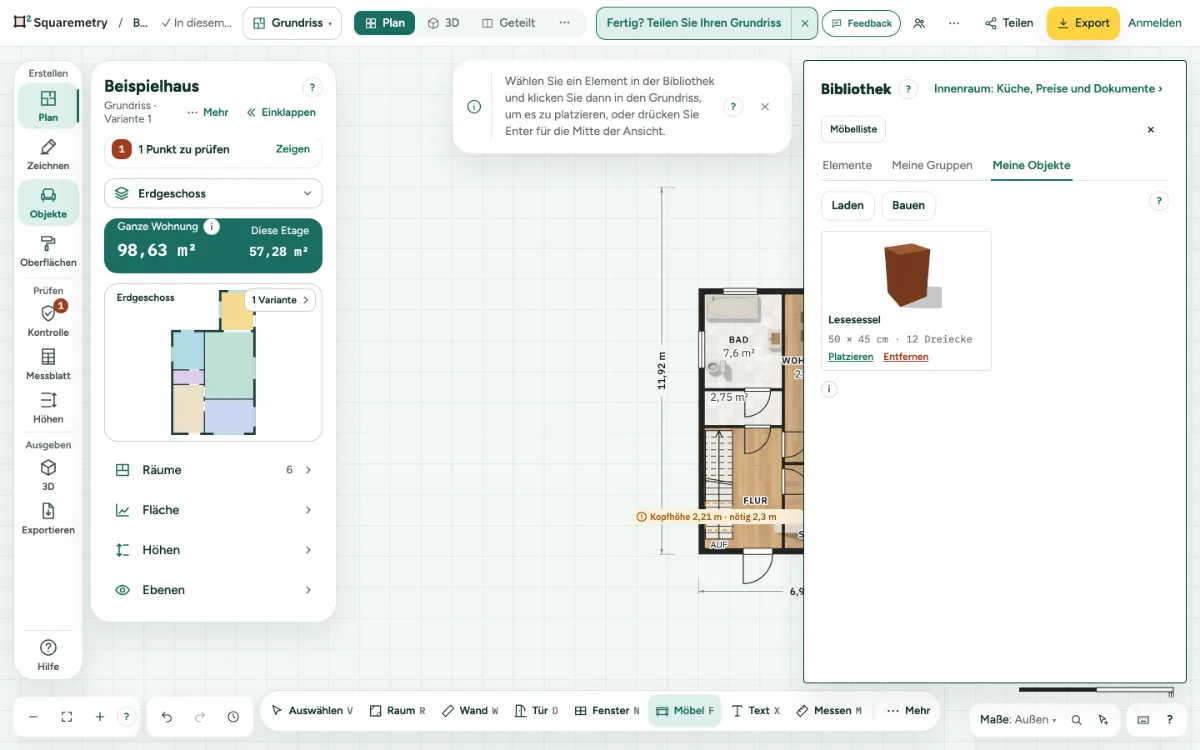Expand the Räume section

pos(213,470)
